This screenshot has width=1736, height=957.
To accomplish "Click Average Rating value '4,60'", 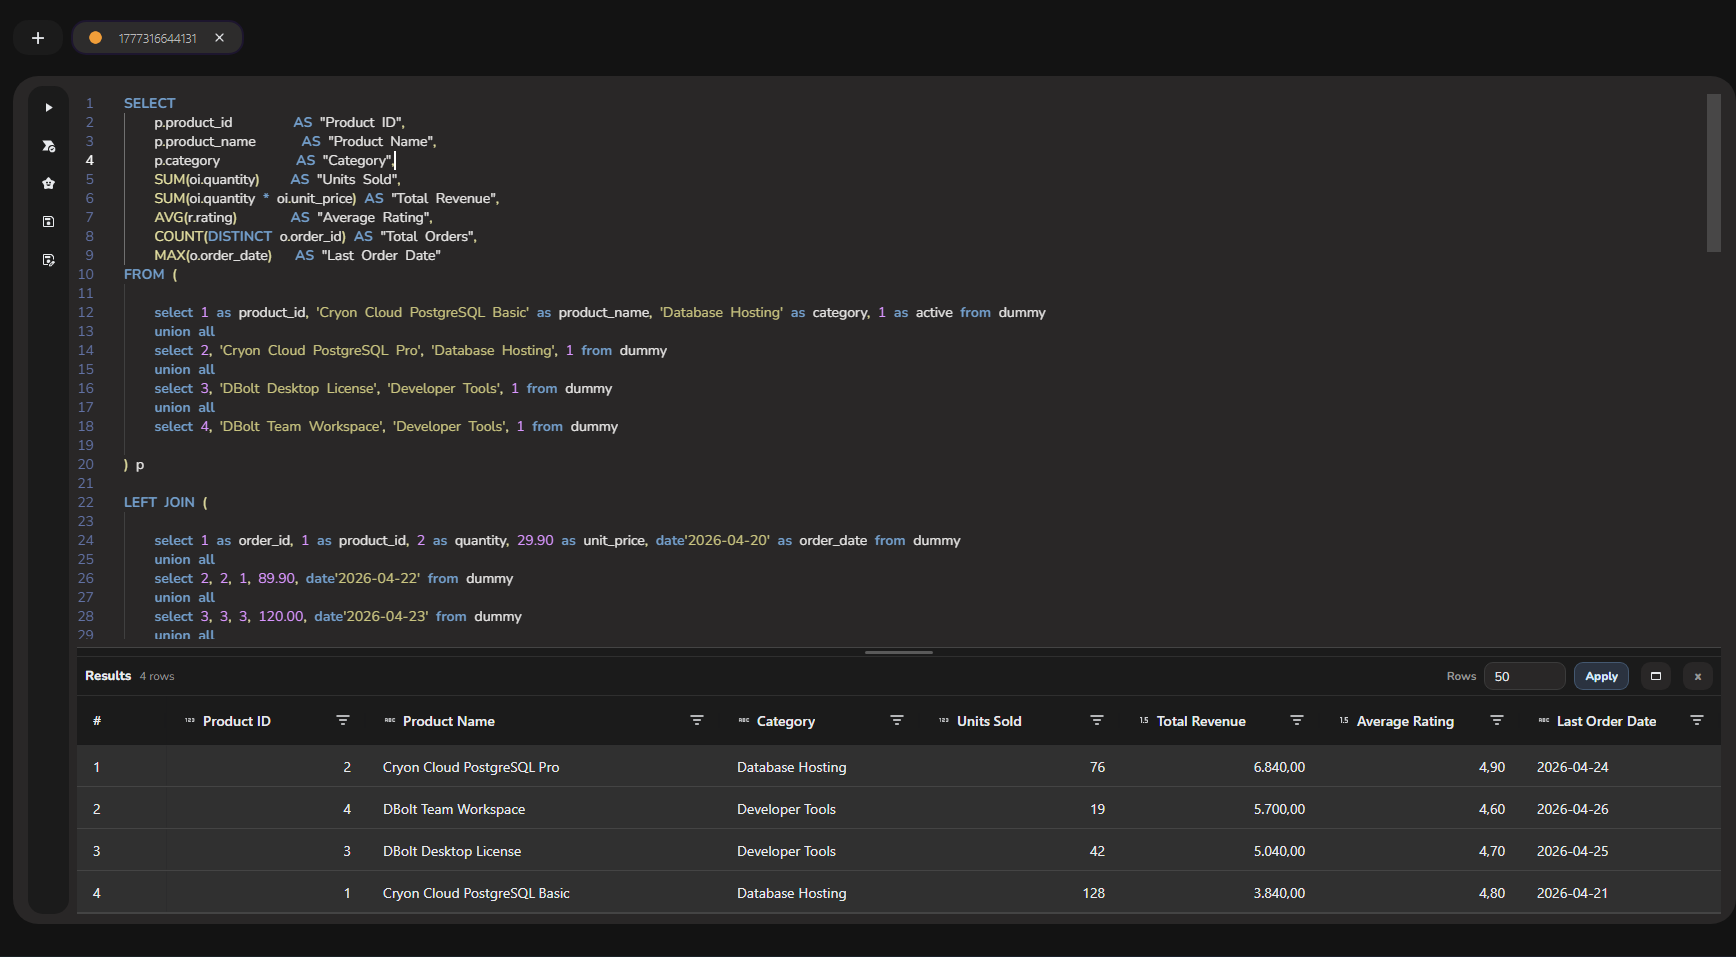I will coord(1492,809).
